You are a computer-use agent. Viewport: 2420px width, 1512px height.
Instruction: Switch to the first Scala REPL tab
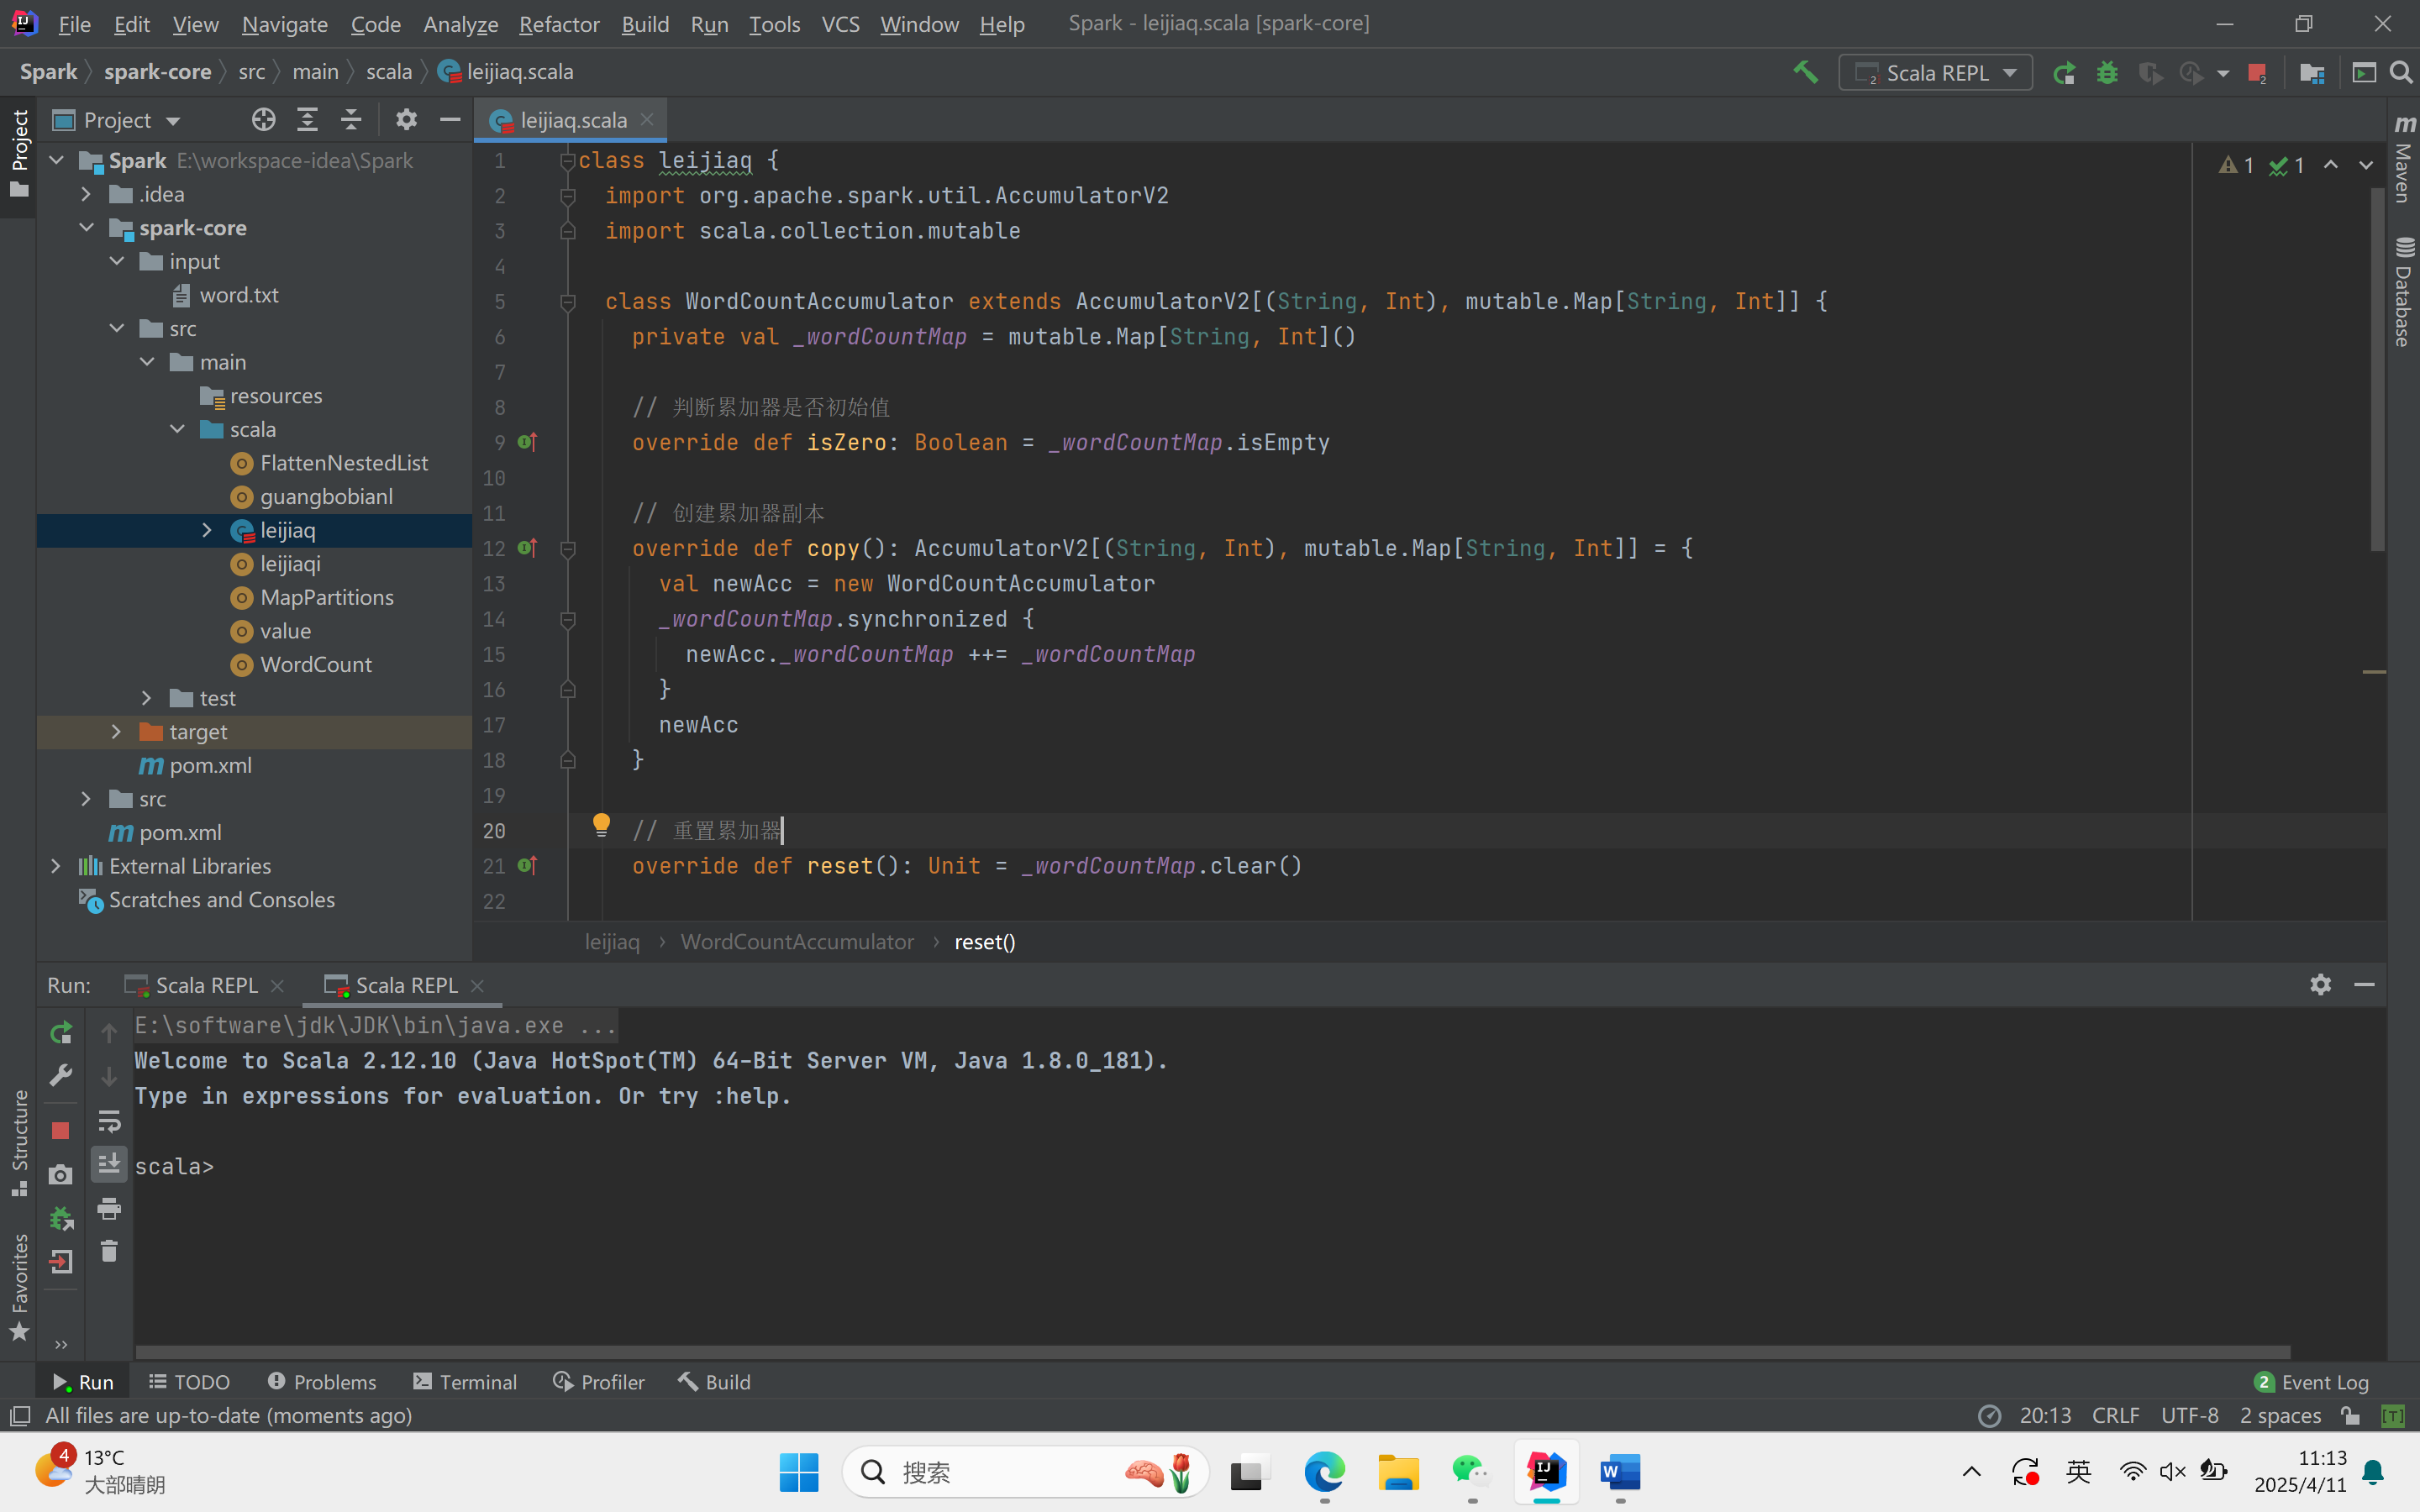pyautogui.click(x=205, y=985)
